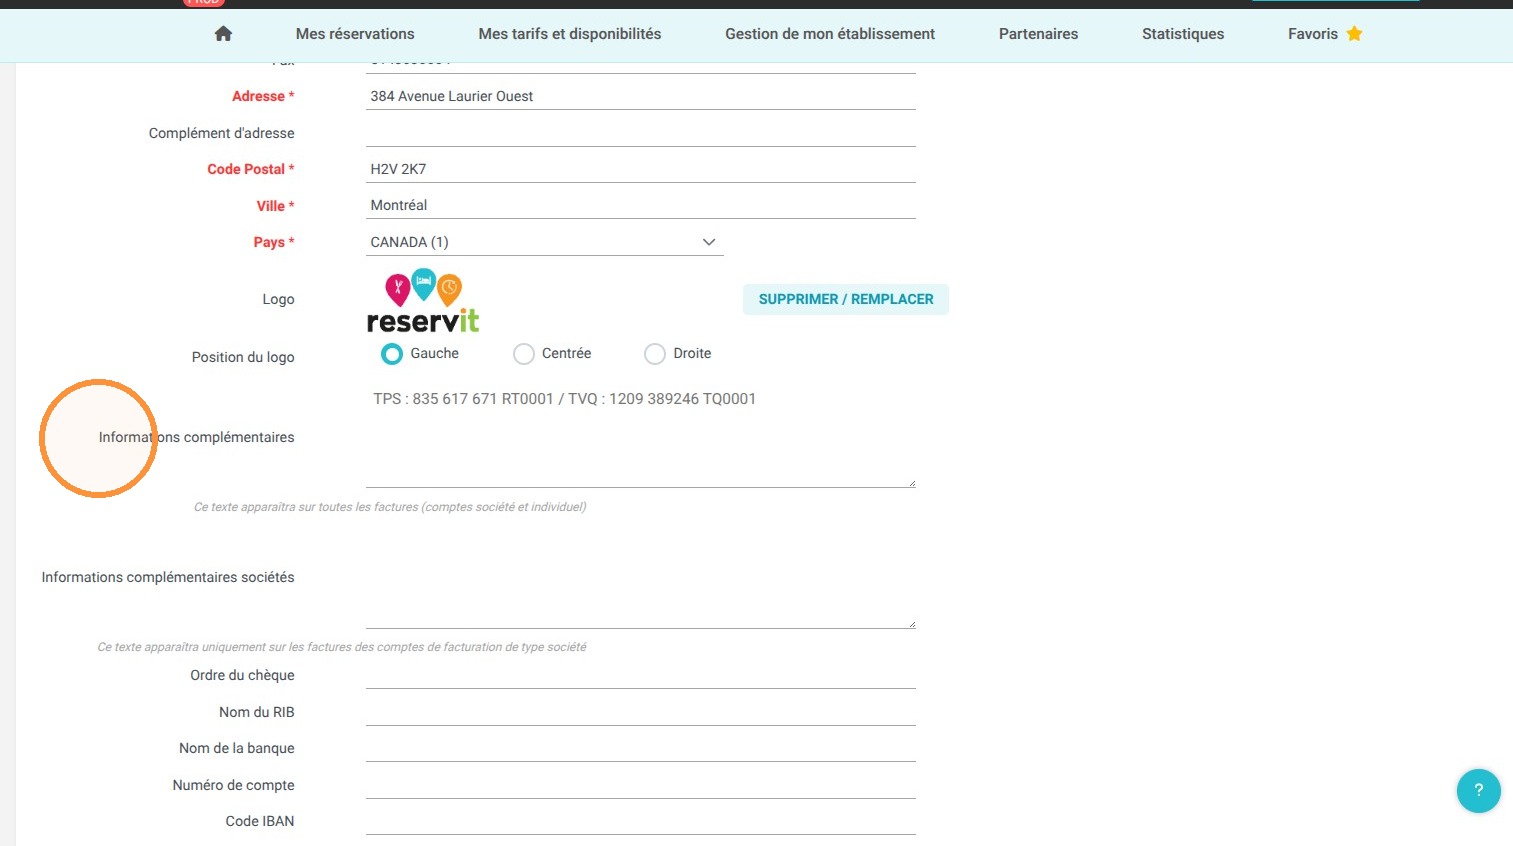Click the Adresse input field

point(641,96)
